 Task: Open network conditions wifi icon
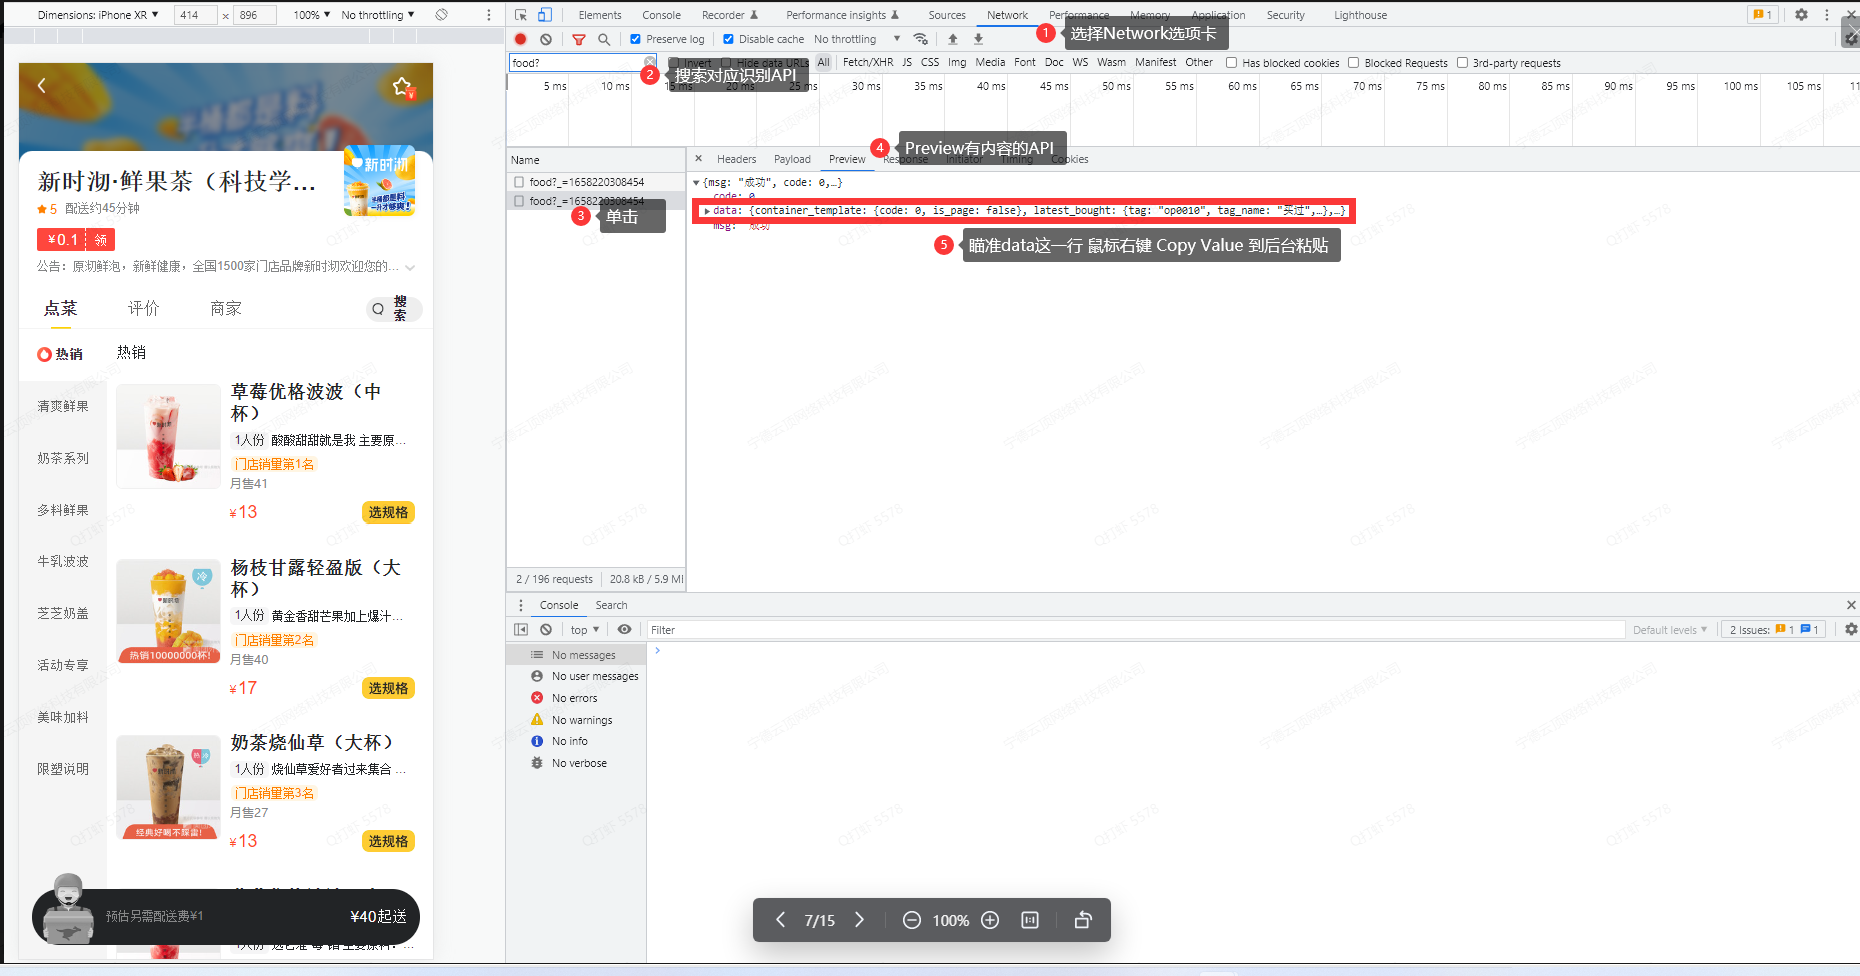pyautogui.click(x=921, y=39)
